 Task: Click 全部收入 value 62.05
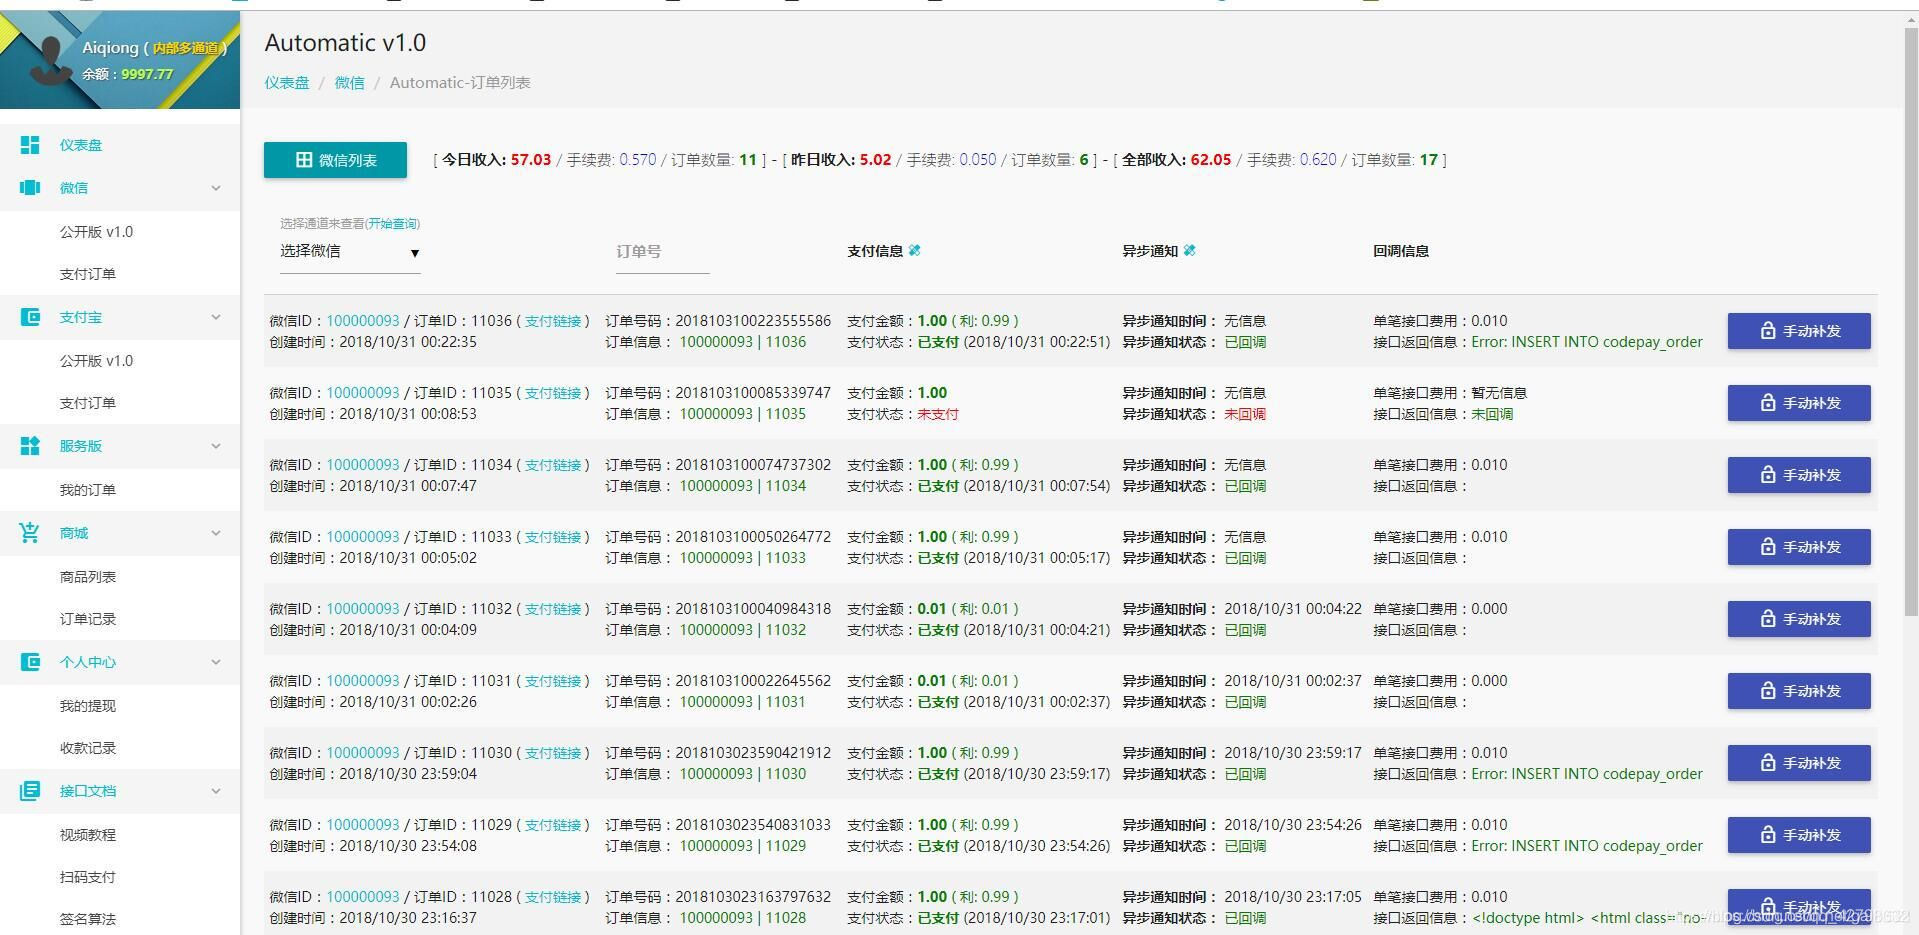tap(1211, 160)
